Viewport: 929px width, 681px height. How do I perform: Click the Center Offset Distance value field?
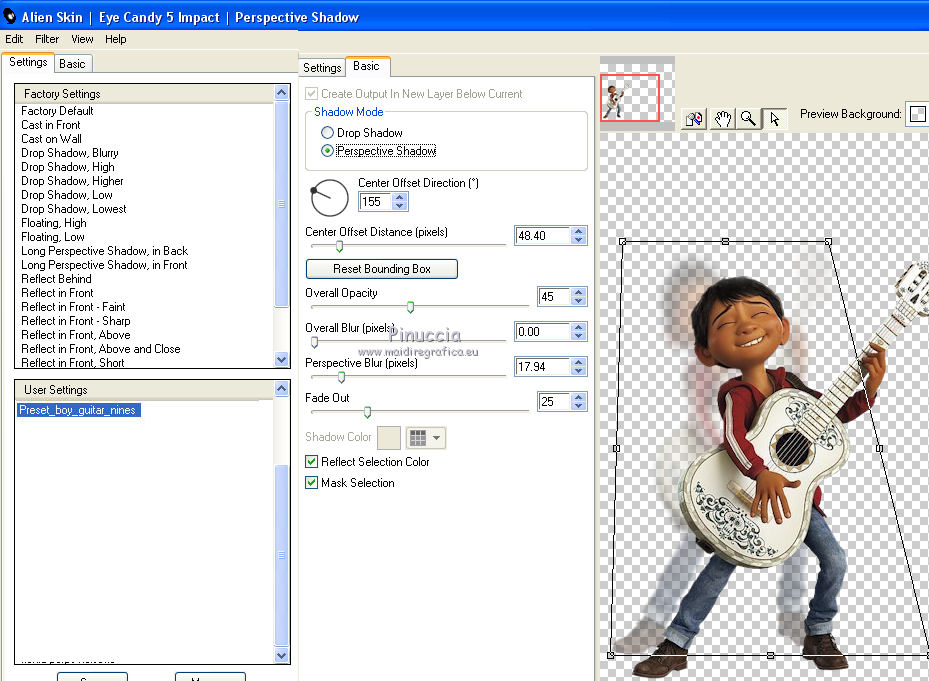(x=542, y=236)
